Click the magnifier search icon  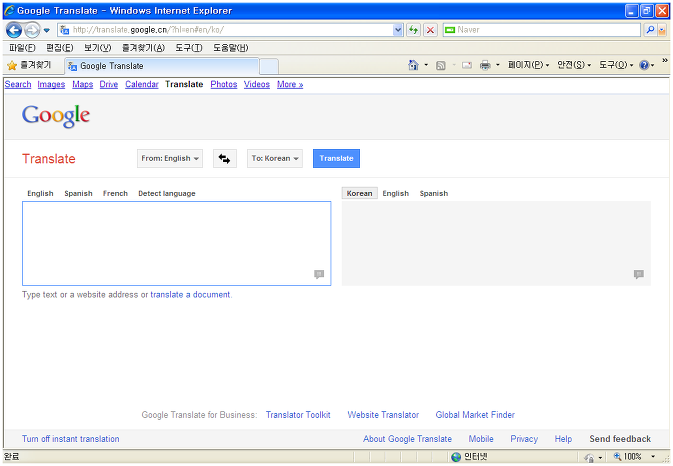pyautogui.click(x=650, y=30)
